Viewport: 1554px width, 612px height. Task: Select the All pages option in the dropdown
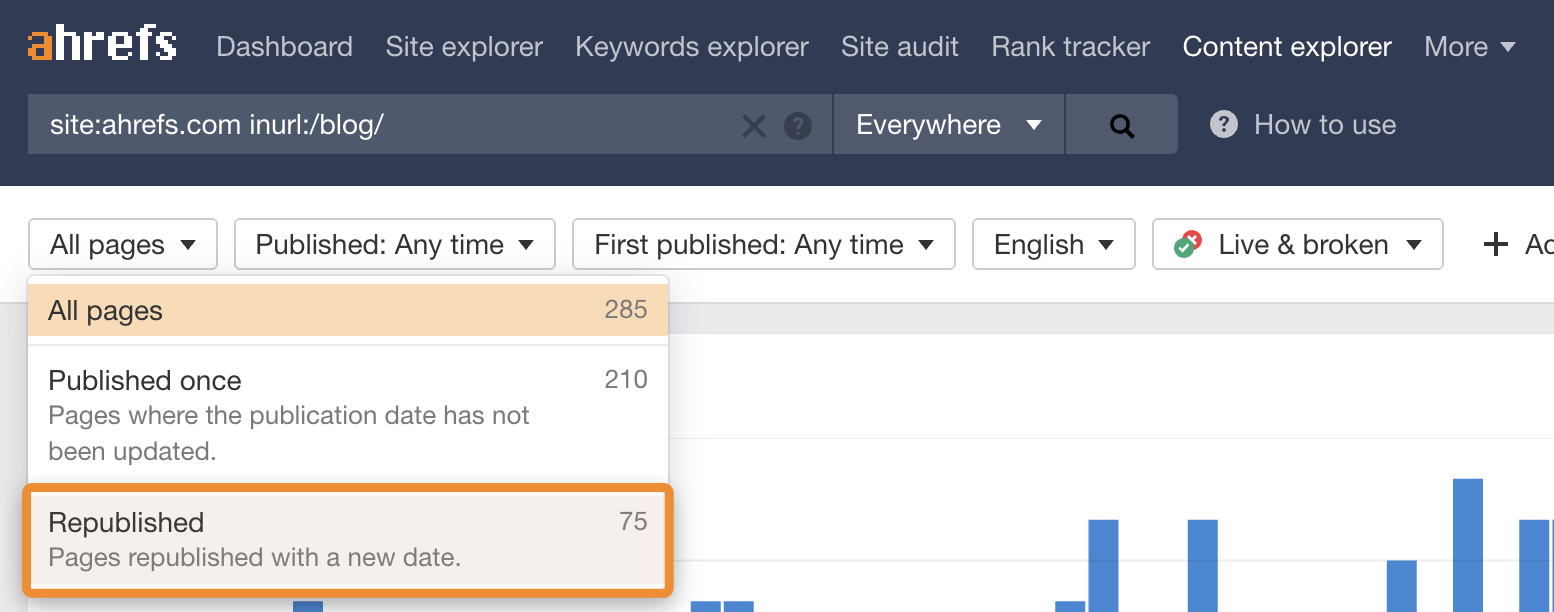pos(347,310)
